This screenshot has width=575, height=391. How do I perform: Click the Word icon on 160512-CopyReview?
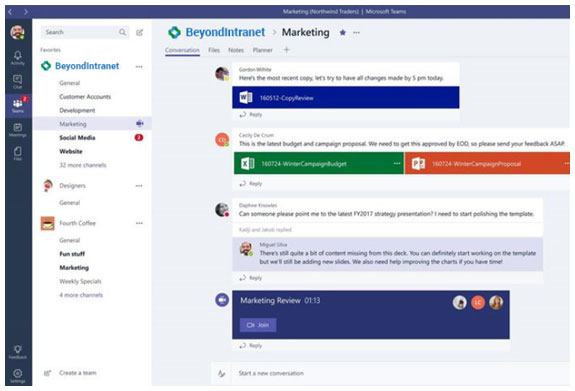click(x=246, y=98)
